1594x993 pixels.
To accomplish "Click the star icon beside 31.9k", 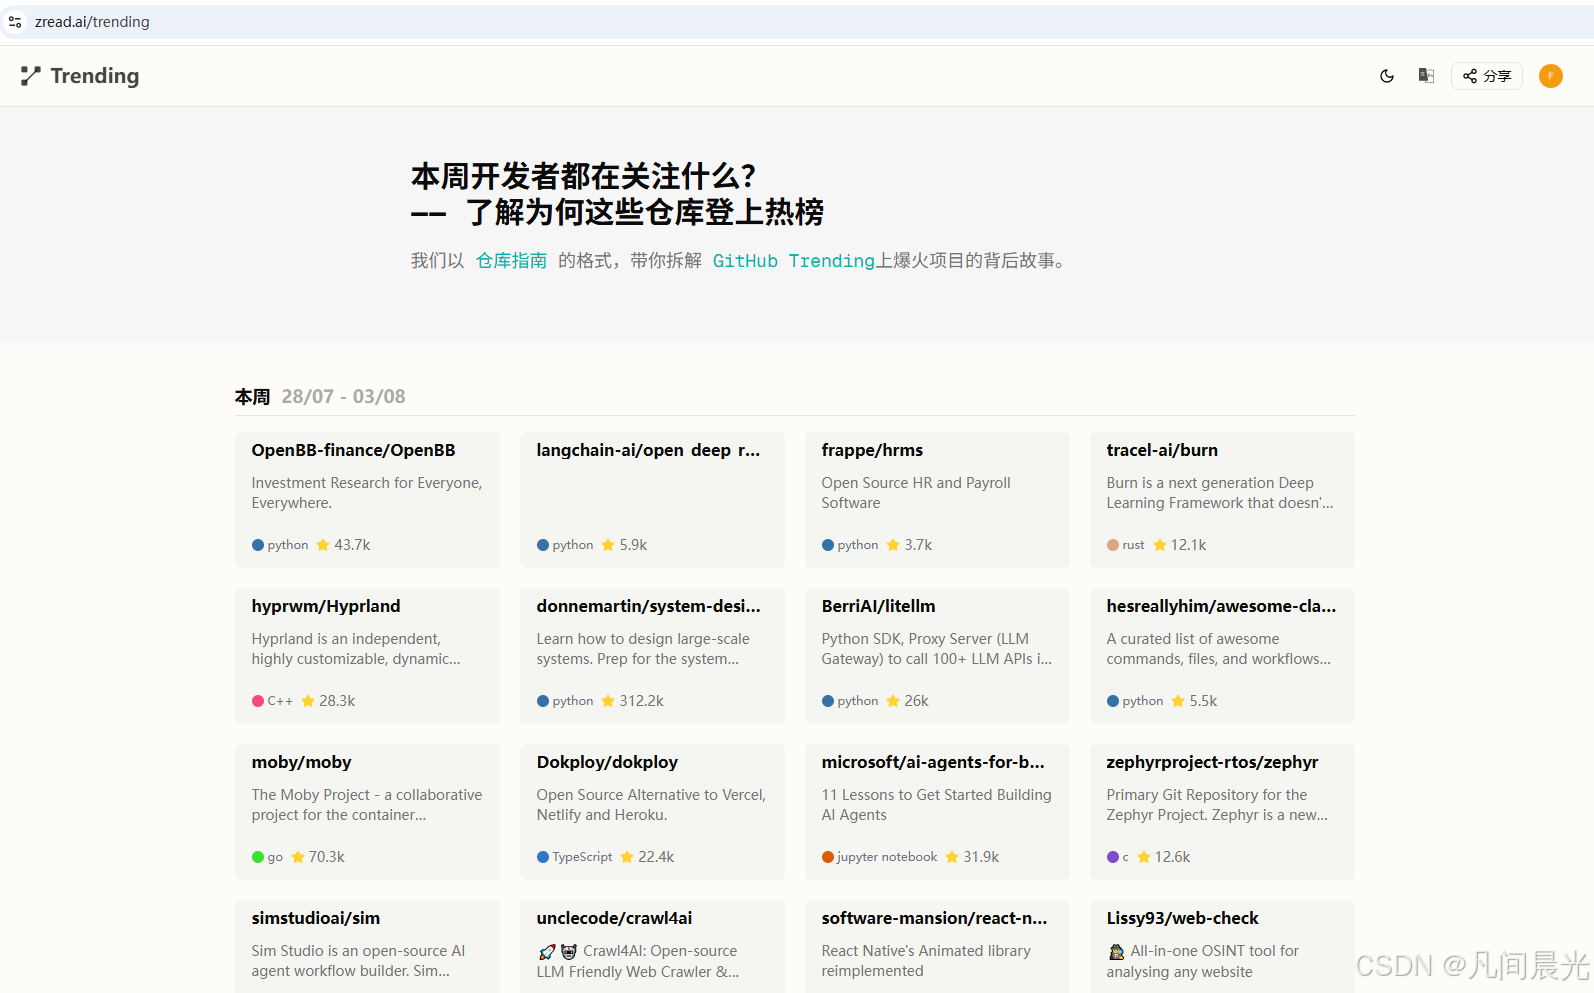I will coord(952,857).
